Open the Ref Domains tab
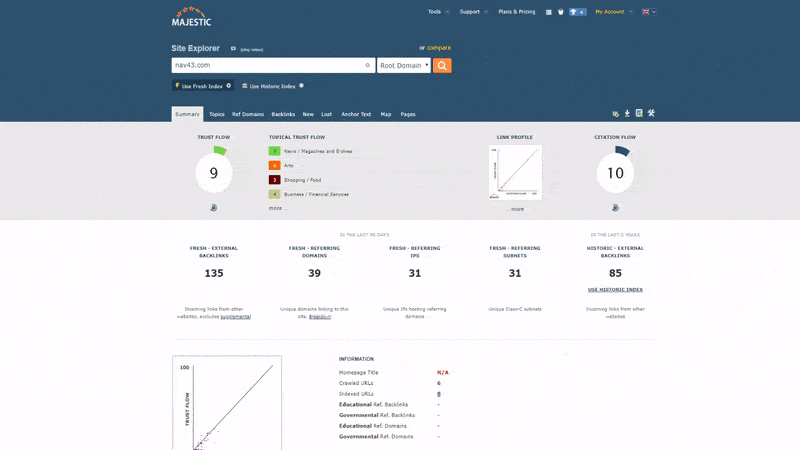 coord(248,114)
